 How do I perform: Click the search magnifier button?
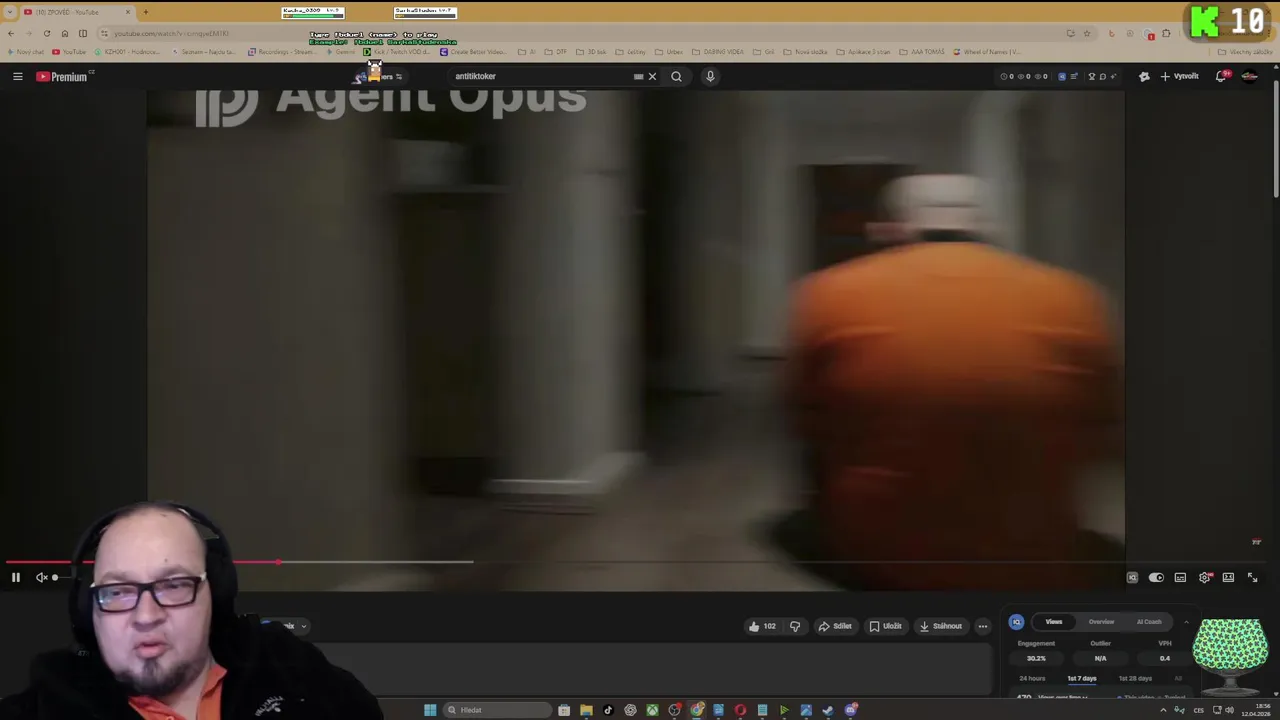click(x=676, y=76)
